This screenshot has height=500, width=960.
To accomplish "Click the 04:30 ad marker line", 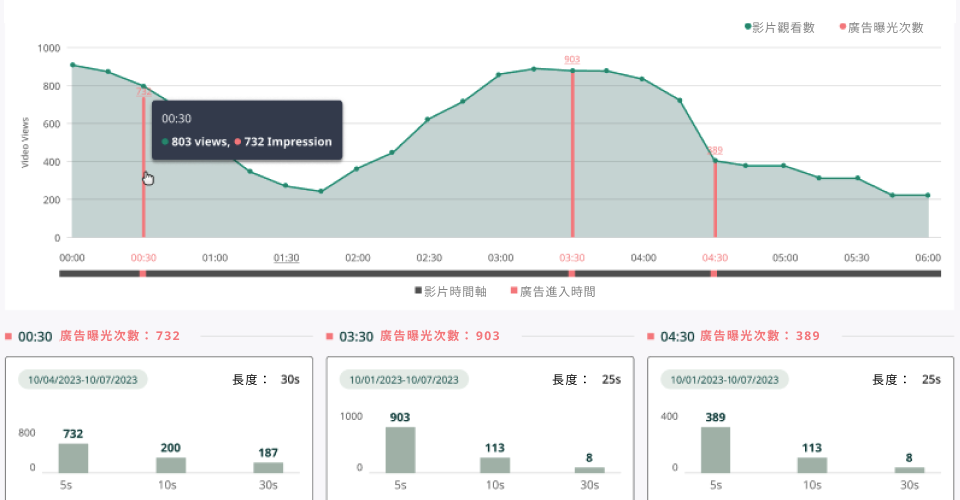I will click(715, 199).
